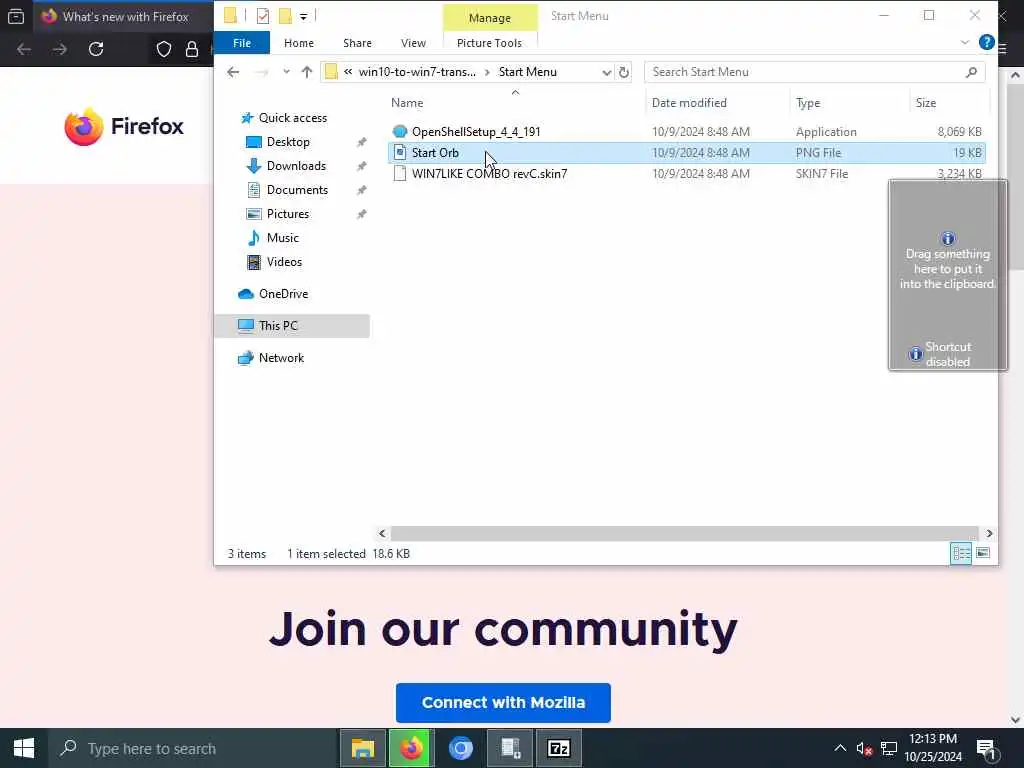Open Chromium browser from the taskbar
Image resolution: width=1024 pixels, height=768 pixels.
(460, 748)
